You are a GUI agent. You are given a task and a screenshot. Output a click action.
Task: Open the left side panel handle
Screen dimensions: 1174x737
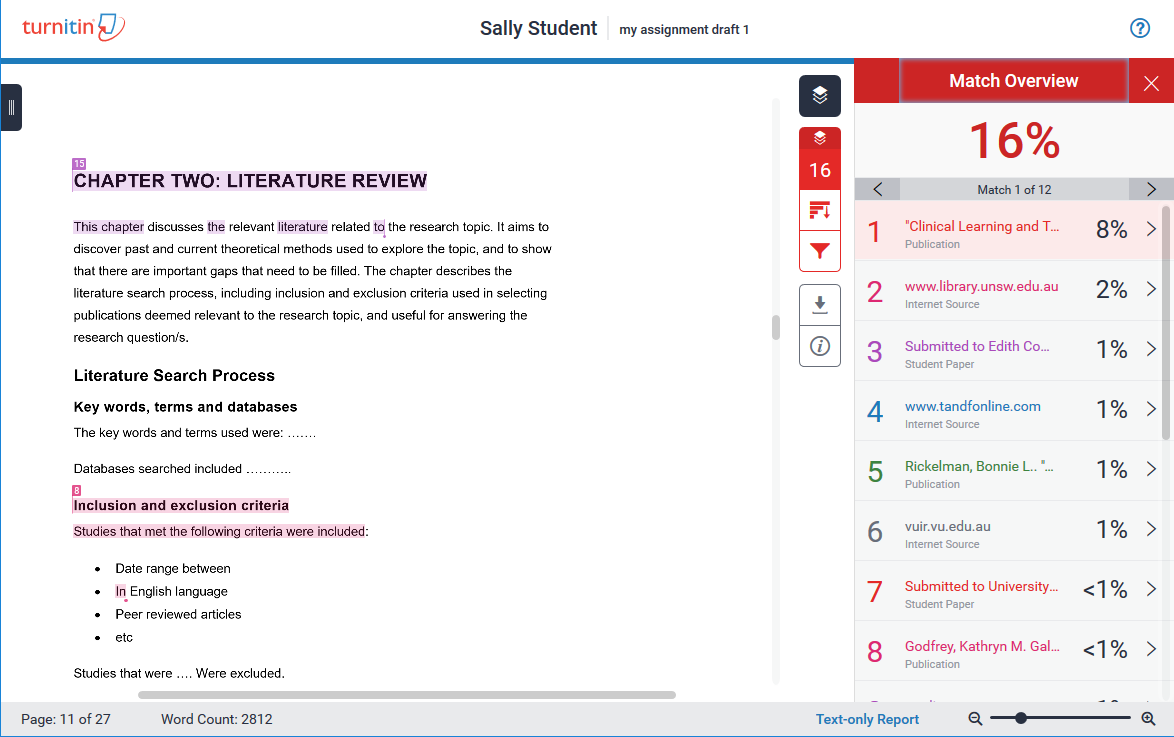[x=11, y=108]
